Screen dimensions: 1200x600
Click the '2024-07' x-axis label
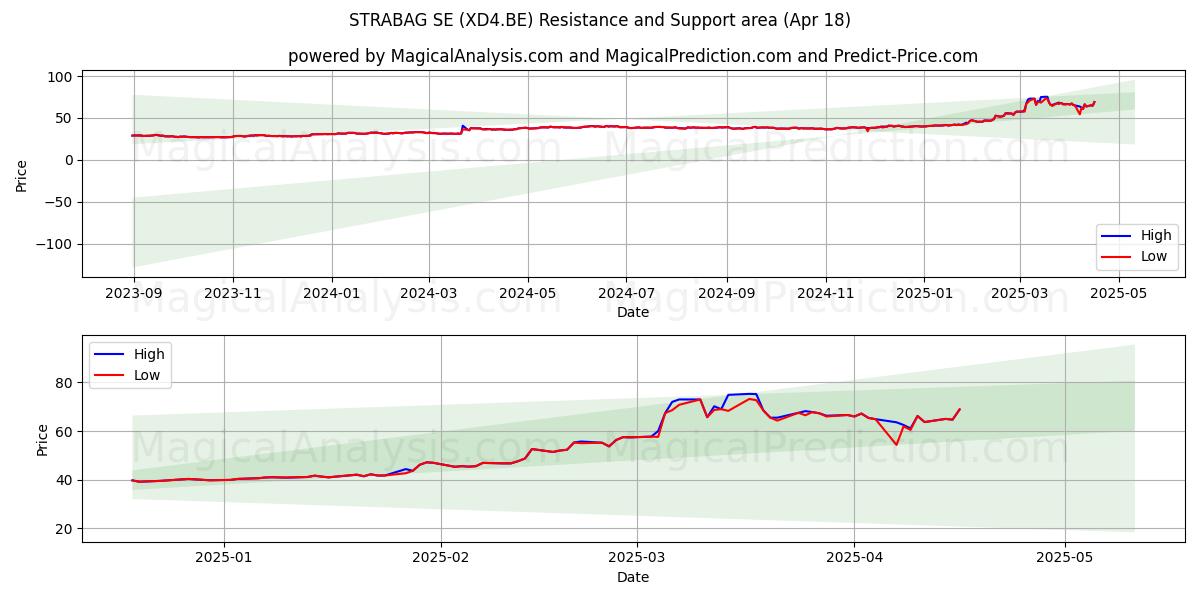click(626, 295)
